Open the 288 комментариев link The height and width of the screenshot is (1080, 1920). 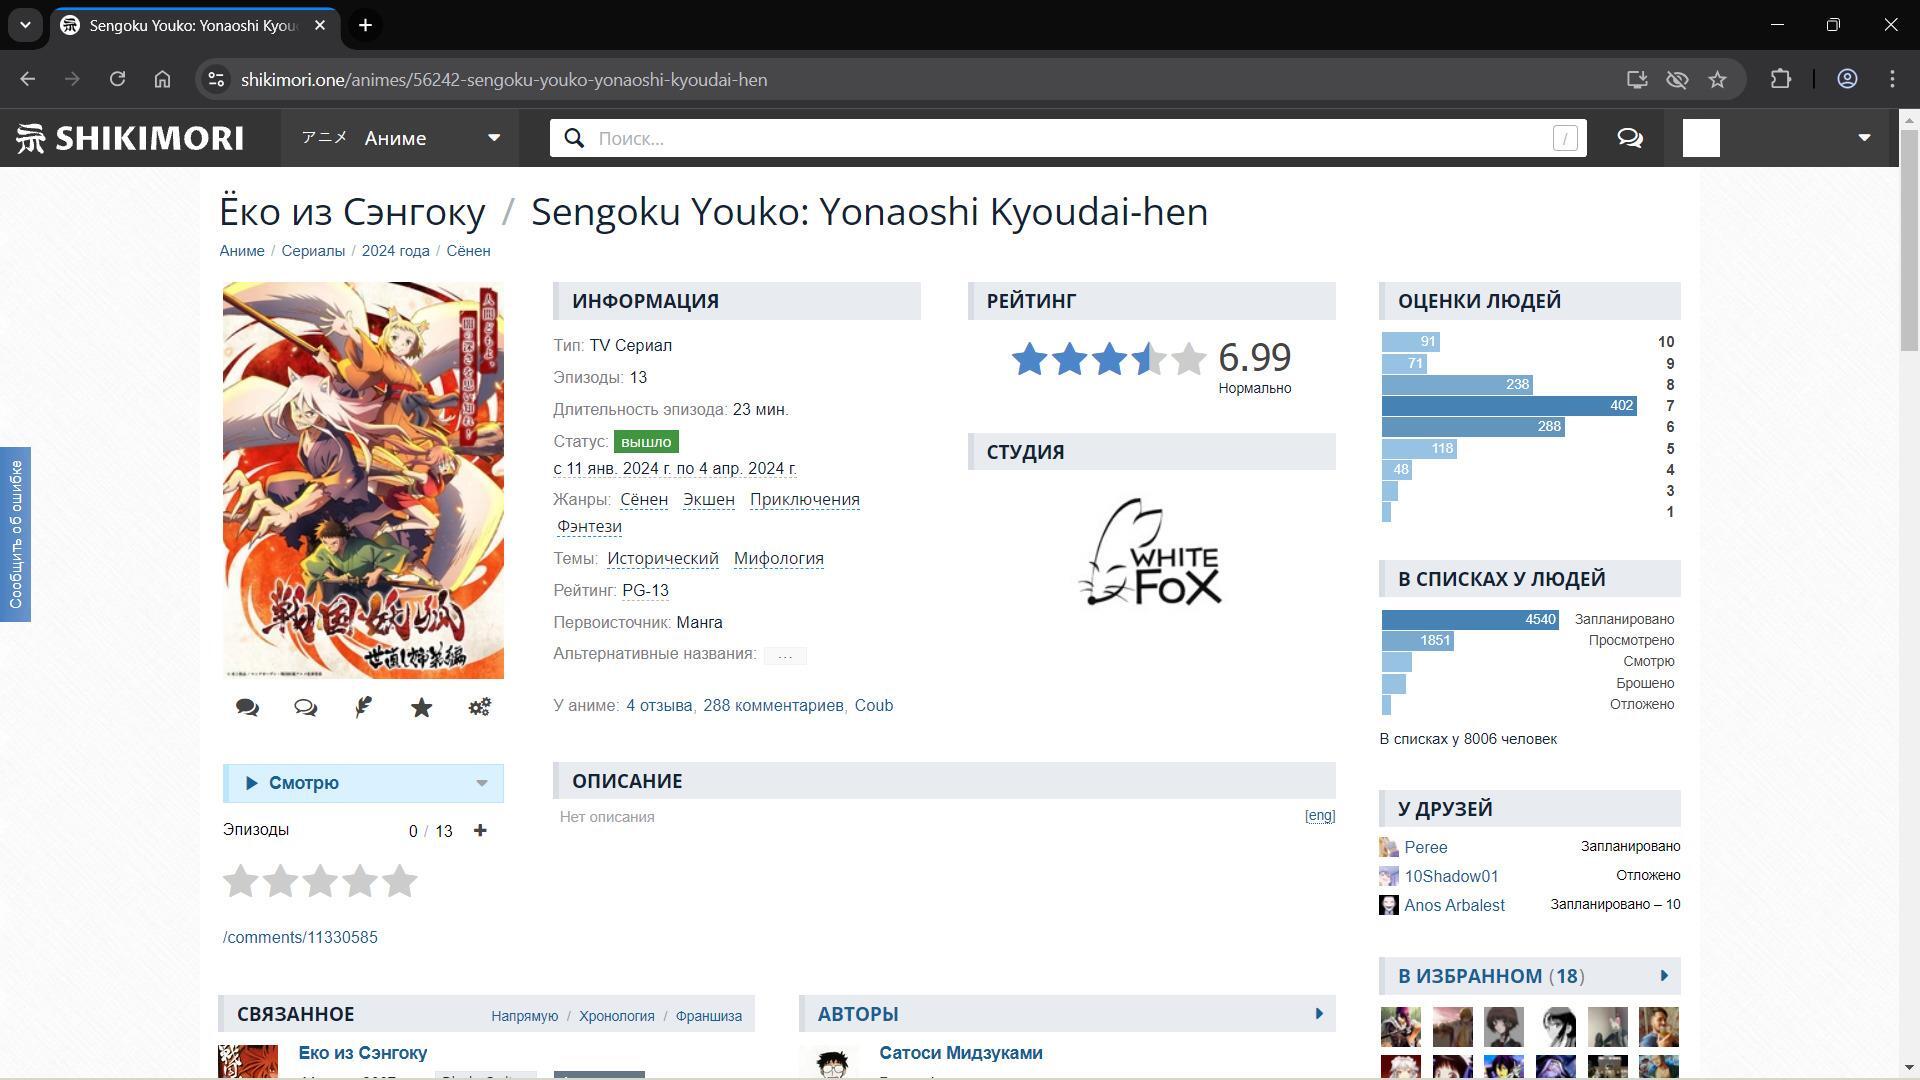[x=772, y=706]
